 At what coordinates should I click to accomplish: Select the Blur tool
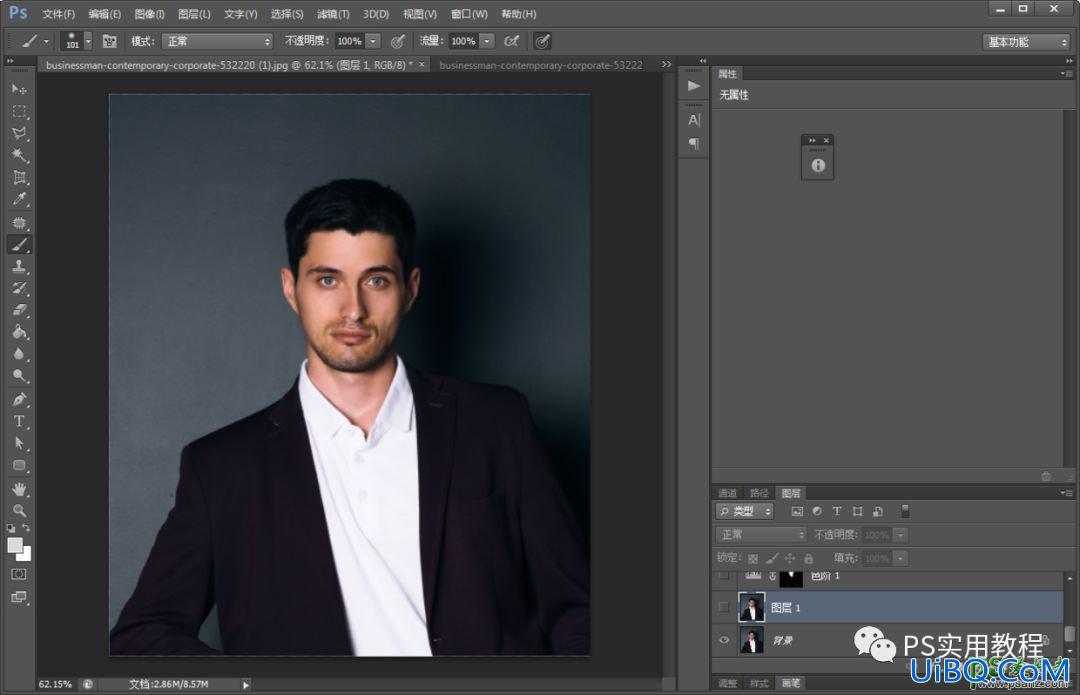[x=19, y=354]
